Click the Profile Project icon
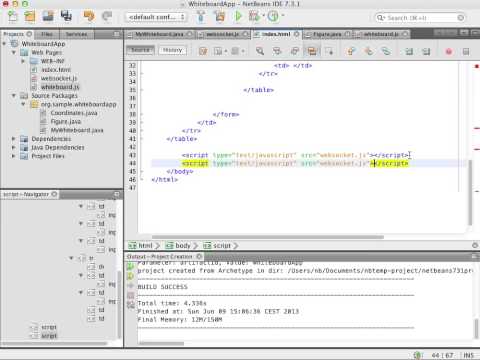Screen dimensions: 480x360 coord(273,16)
